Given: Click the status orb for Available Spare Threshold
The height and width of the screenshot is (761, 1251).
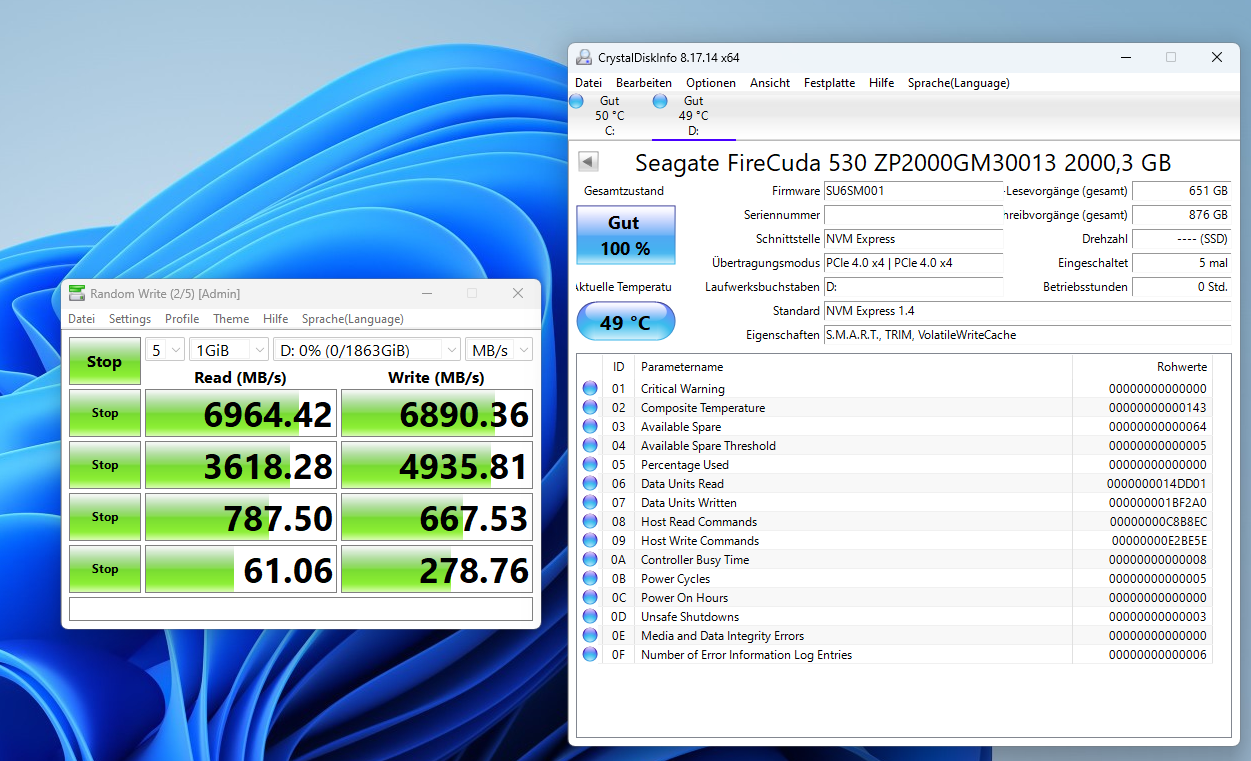Looking at the screenshot, I should [x=590, y=445].
